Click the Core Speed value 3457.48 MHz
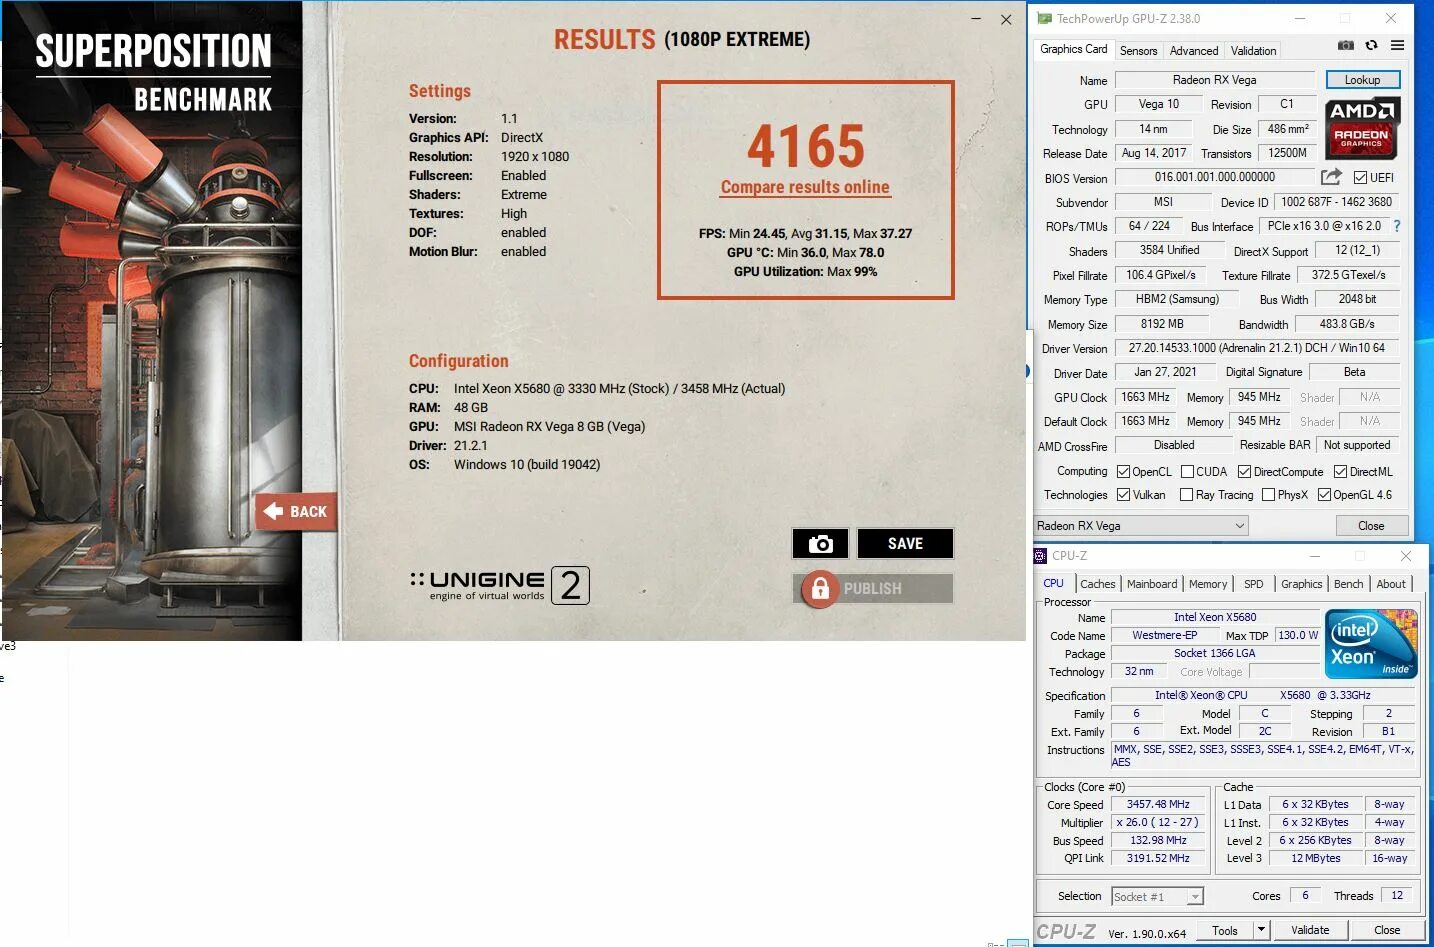Image resolution: width=1434 pixels, height=947 pixels. (1158, 804)
